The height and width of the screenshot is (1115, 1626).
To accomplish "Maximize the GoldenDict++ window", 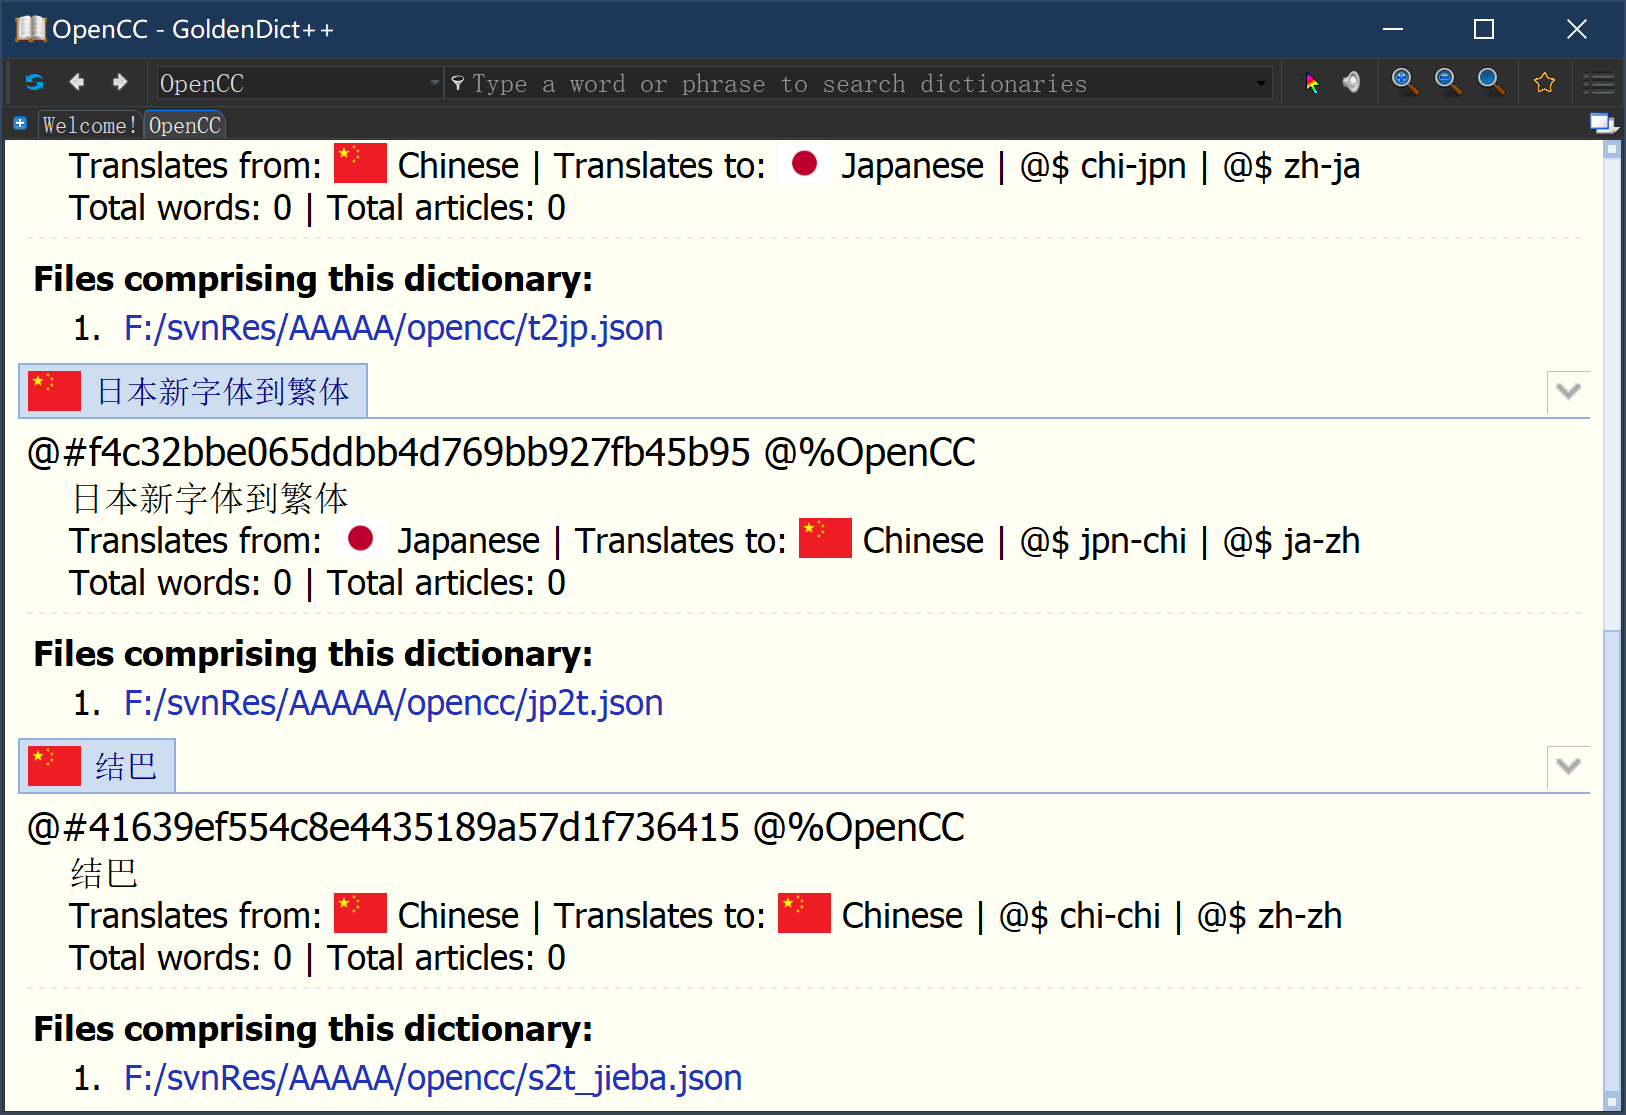I will (x=1484, y=29).
